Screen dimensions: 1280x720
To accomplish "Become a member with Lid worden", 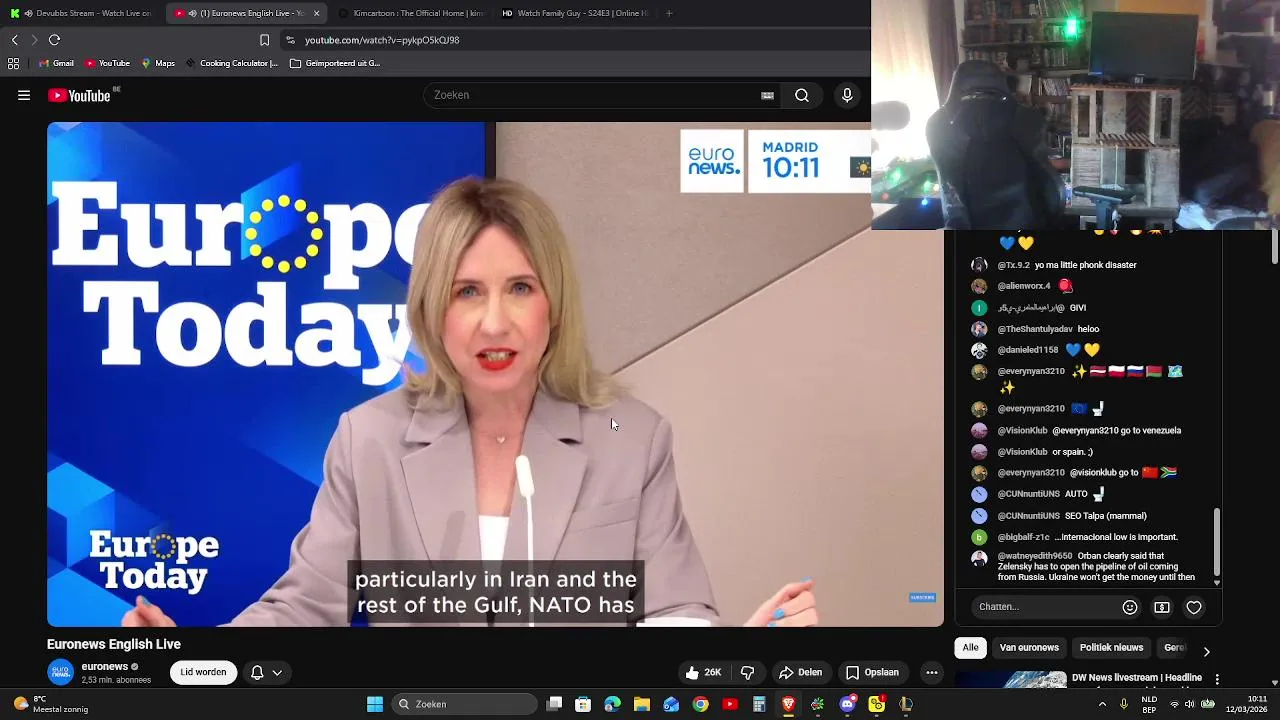I will pos(203,672).
